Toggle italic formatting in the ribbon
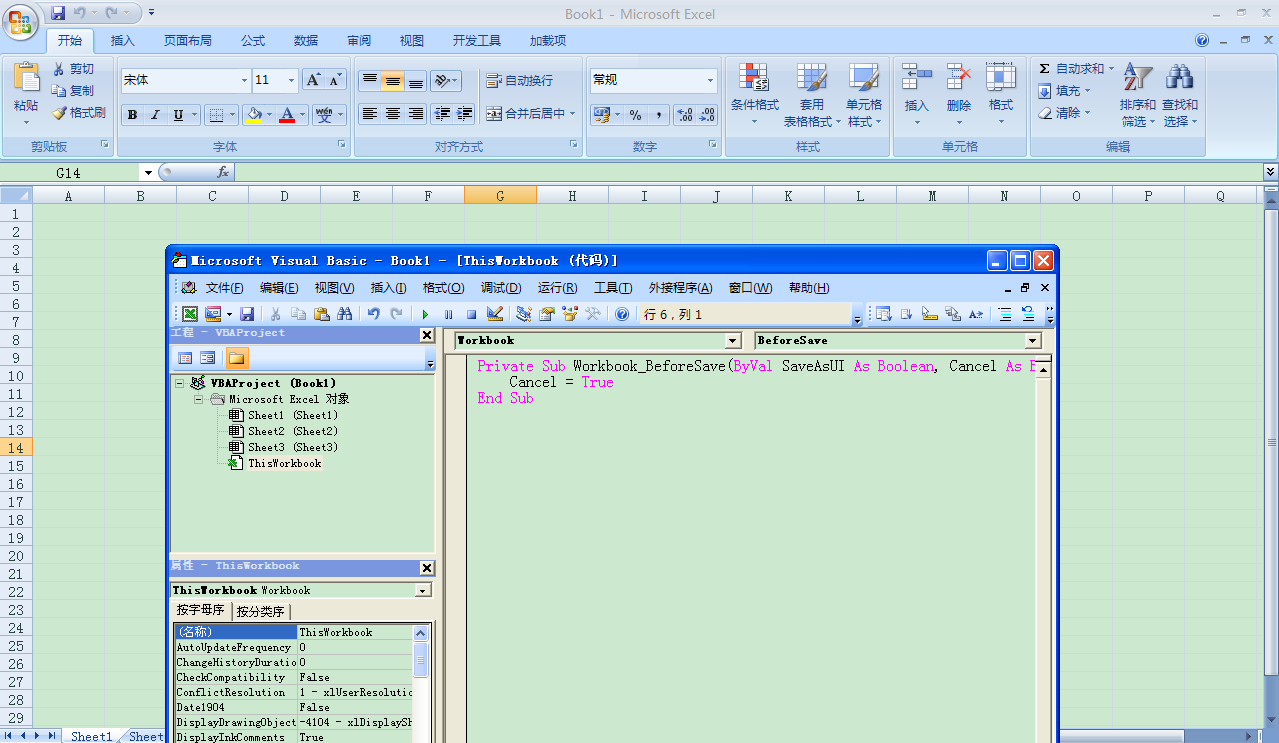Image resolution: width=1279 pixels, height=743 pixels. [155, 115]
